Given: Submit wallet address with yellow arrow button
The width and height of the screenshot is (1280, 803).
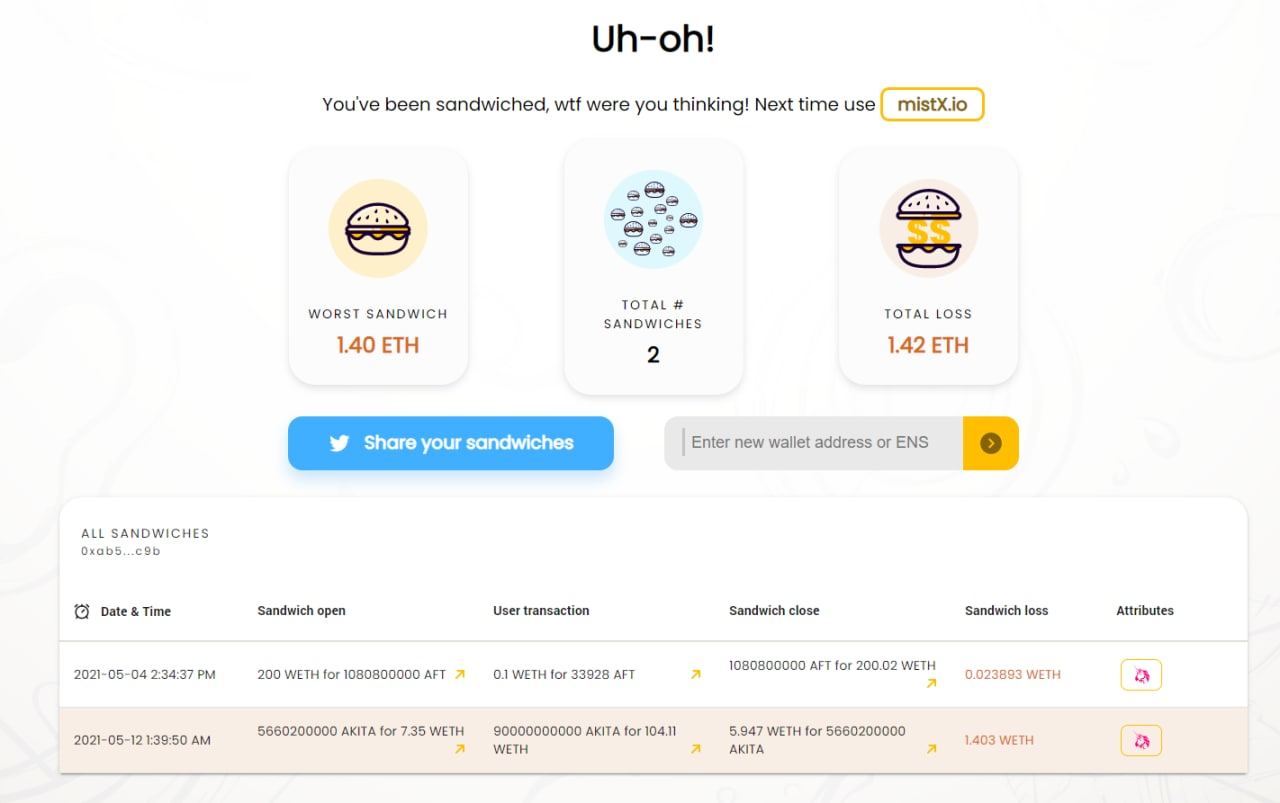Looking at the screenshot, I should (x=990, y=443).
